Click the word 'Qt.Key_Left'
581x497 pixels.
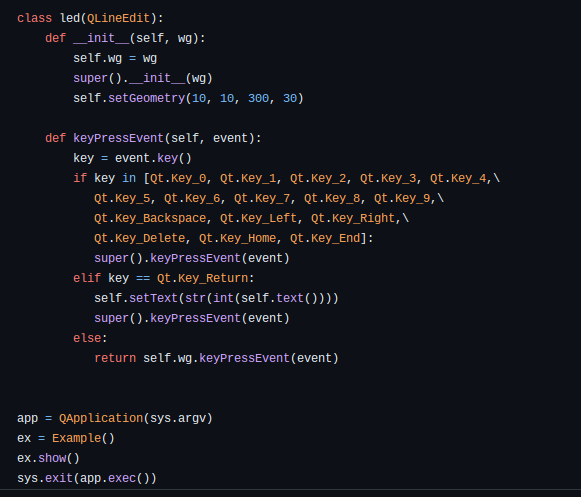(x=259, y=218)
